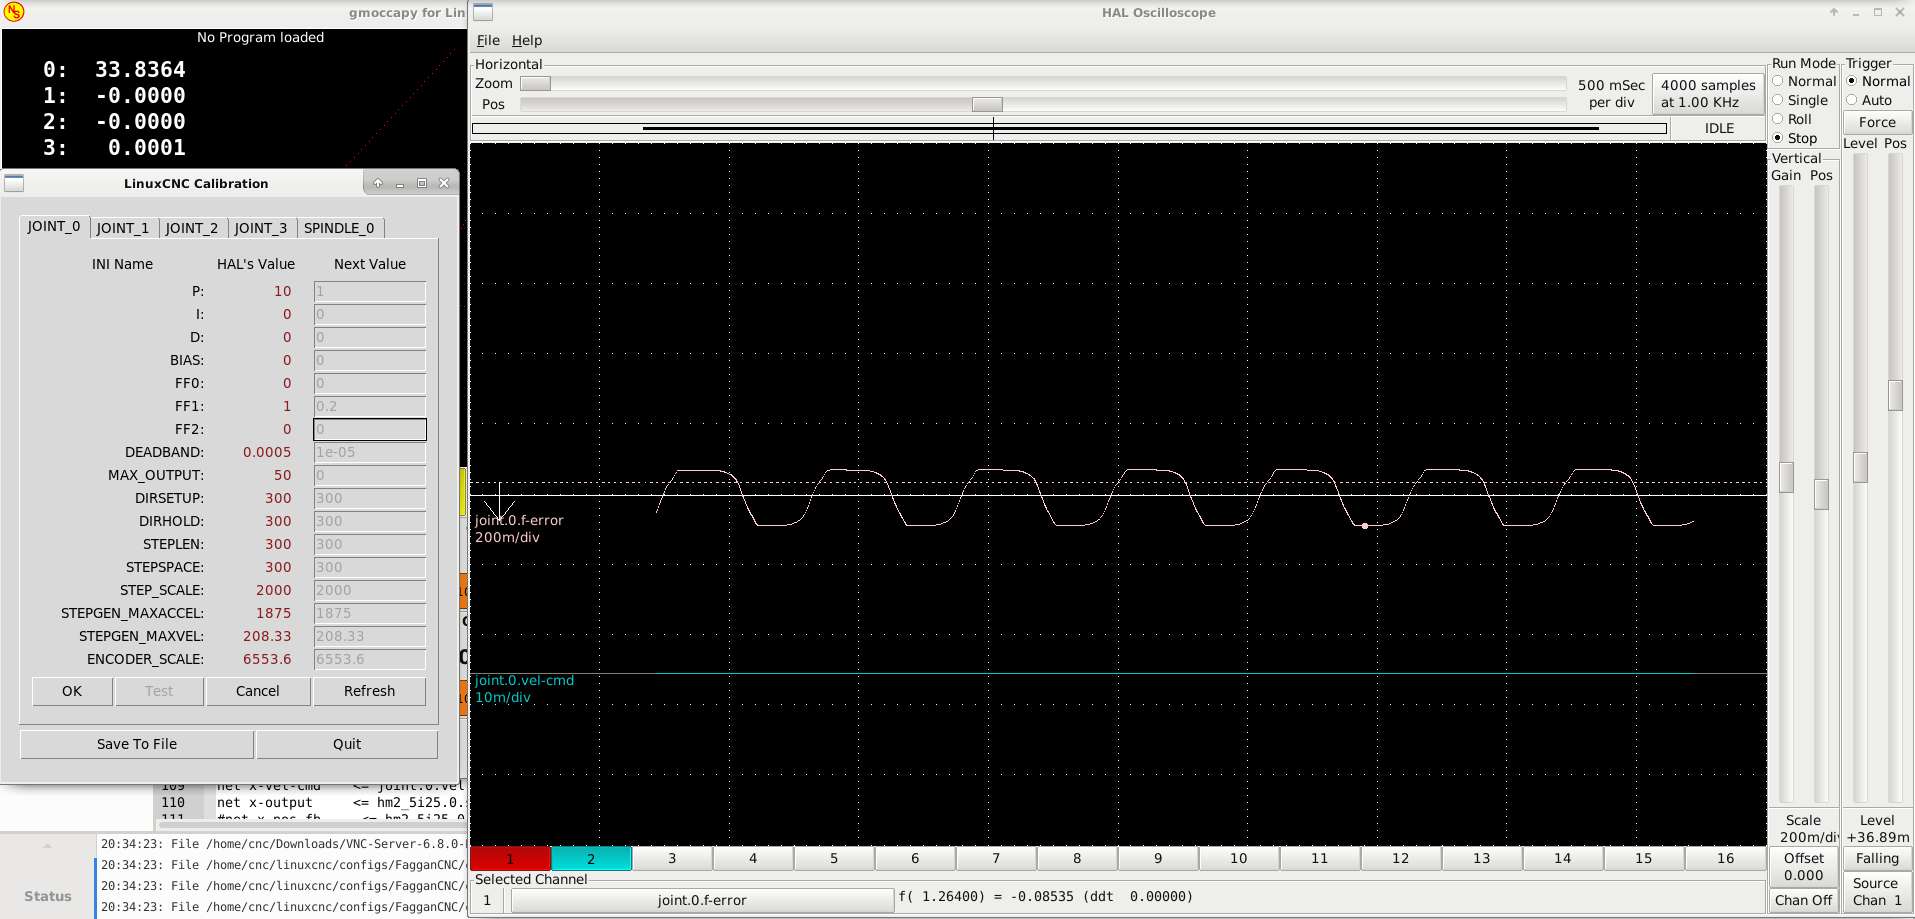Click the Force trigger button
1915x919 pixels.
tap(1877, 122)
